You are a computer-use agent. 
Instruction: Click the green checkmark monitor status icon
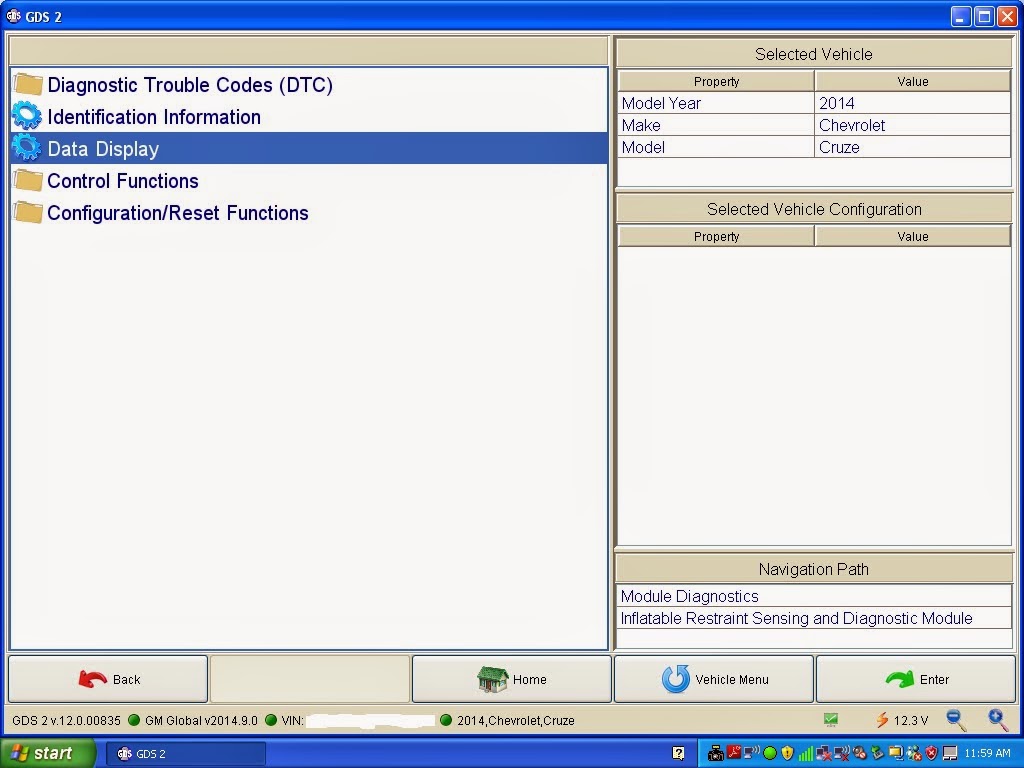831,720
